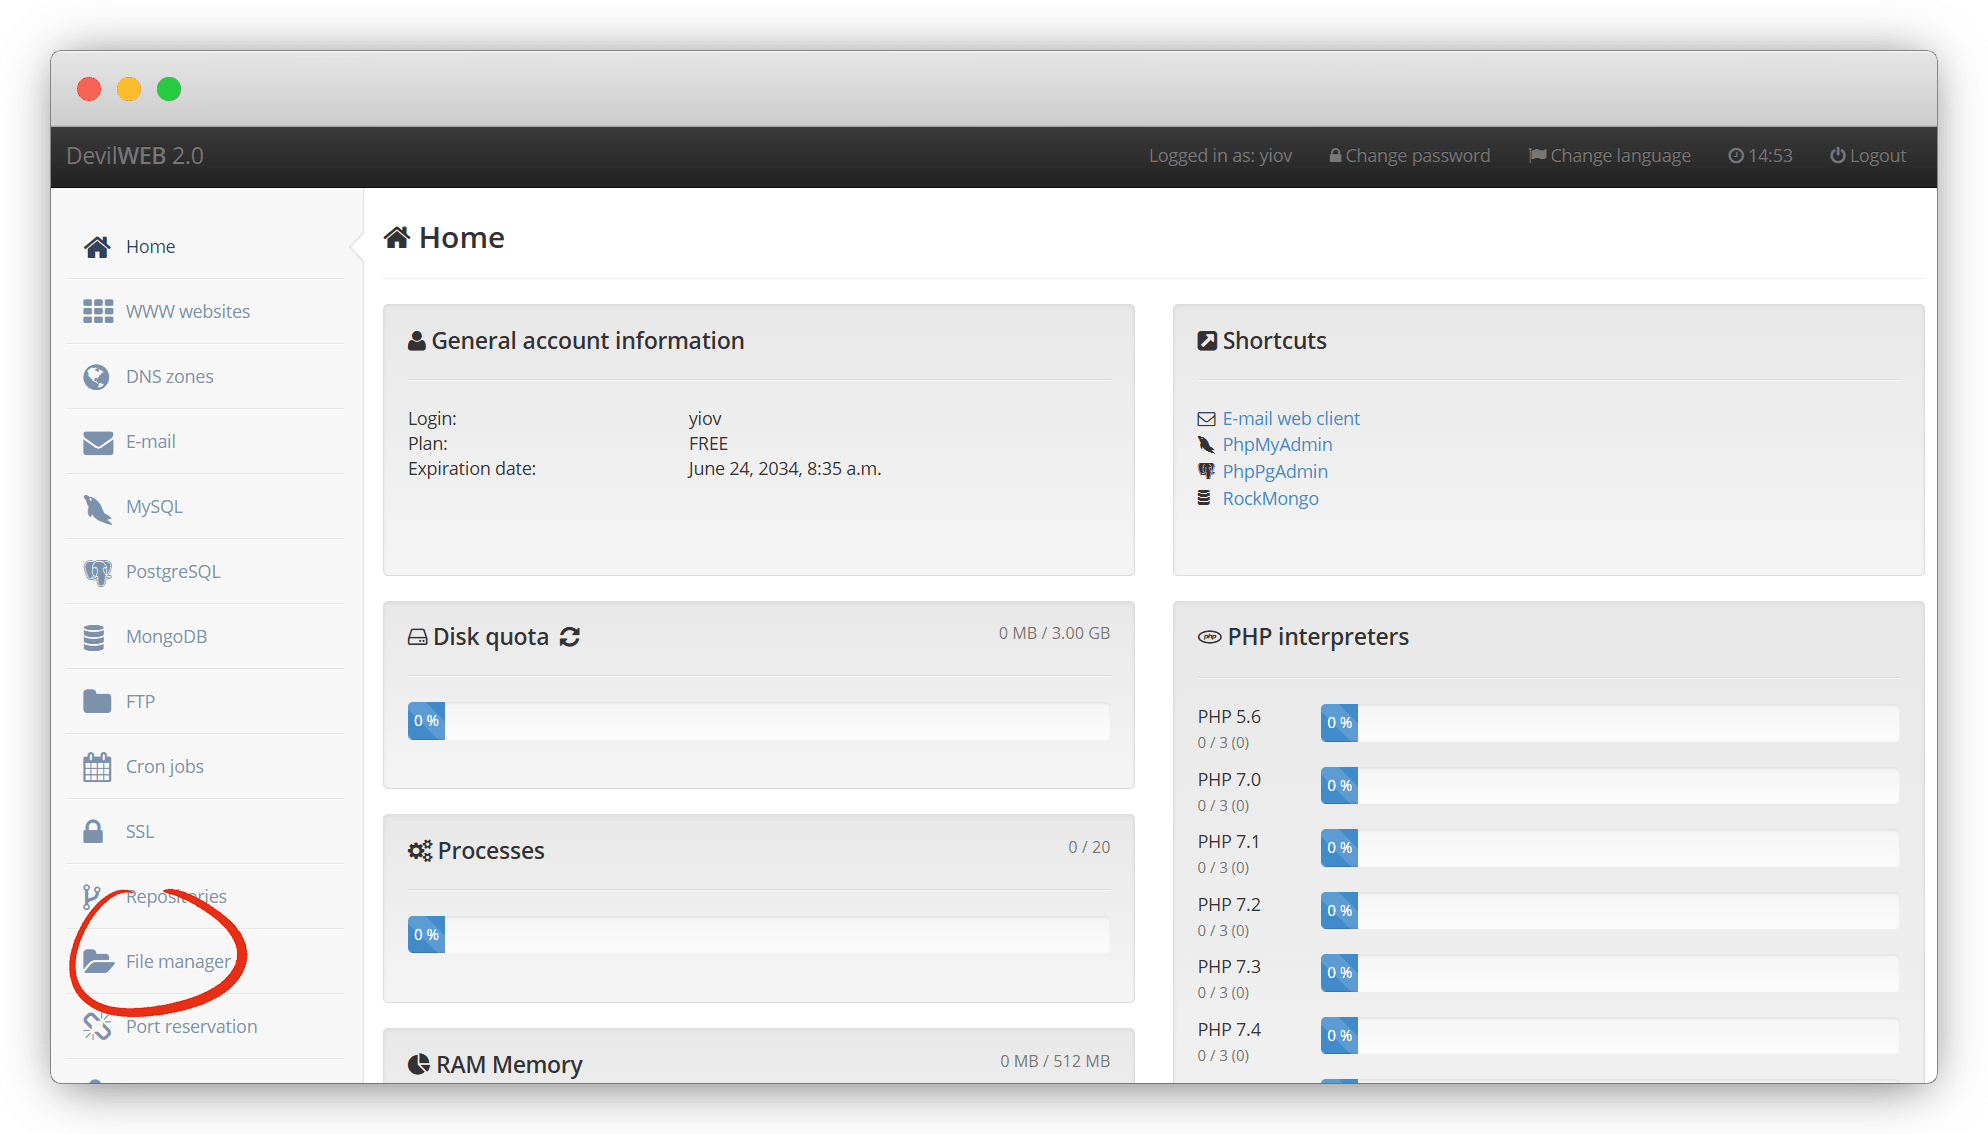This screenshot has height=1134, width=1988.
Task: Open File manager from the sidebar
Action: click(177, 961)
